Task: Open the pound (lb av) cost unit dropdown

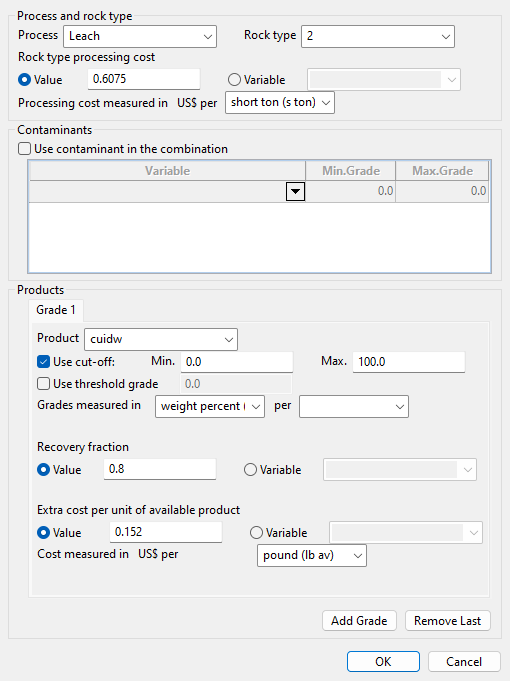Action: (312, 555)
